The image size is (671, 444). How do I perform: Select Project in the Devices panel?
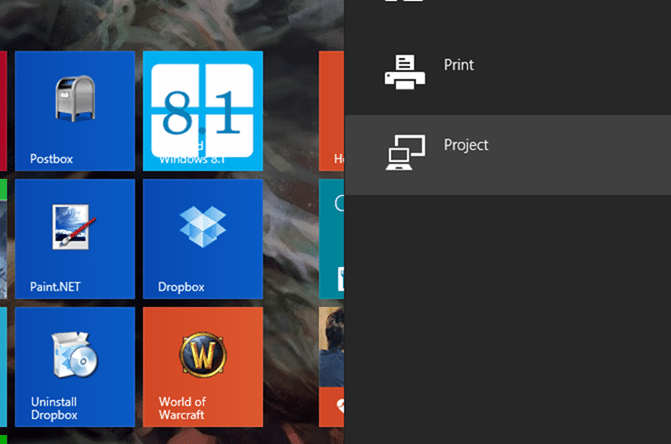click(508, 155)
